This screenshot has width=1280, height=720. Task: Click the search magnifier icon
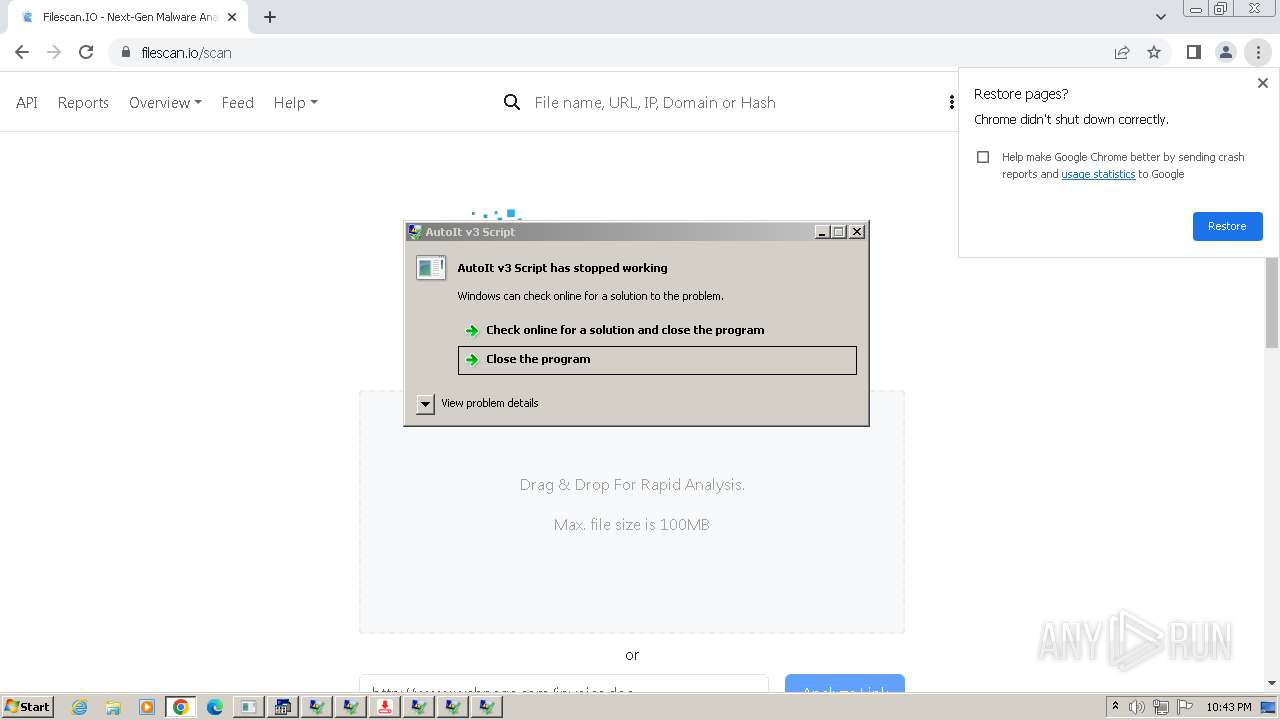pos(512,102)
